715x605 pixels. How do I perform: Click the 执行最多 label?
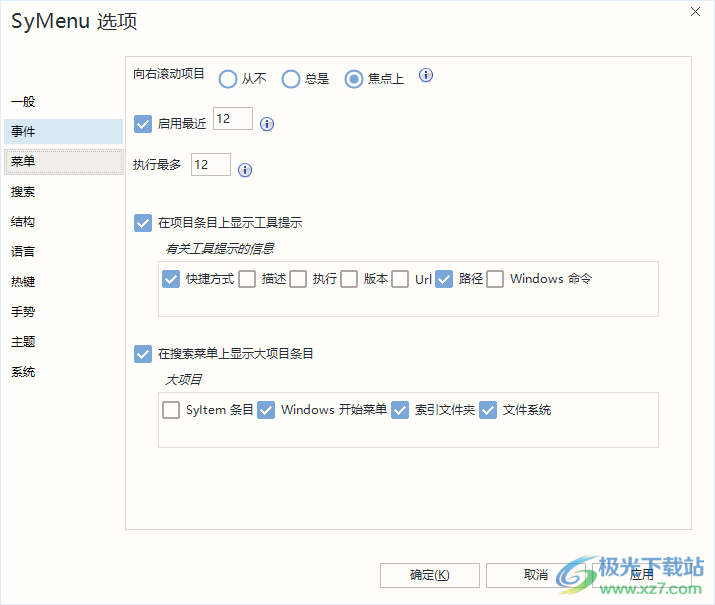pyautogui.click(x=157, y=165)
